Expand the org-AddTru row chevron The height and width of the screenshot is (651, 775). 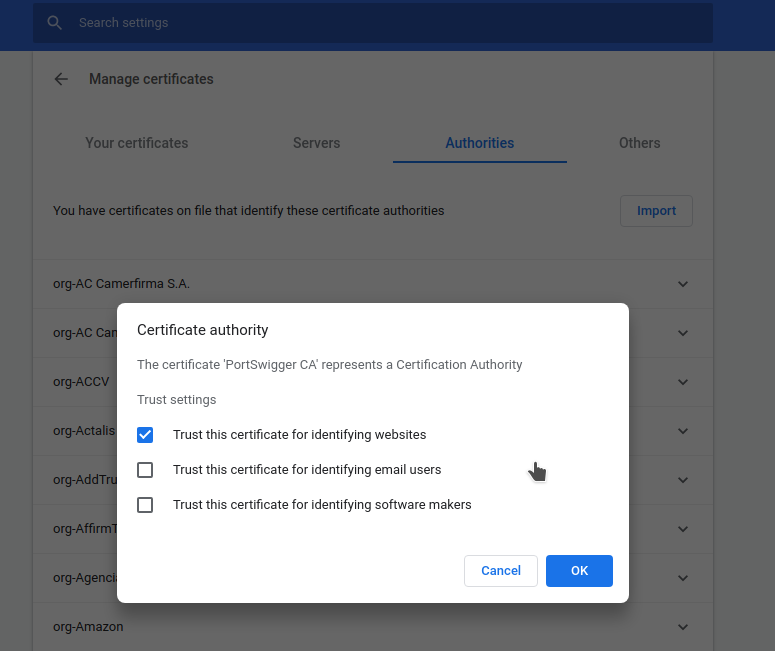point(683,480)
